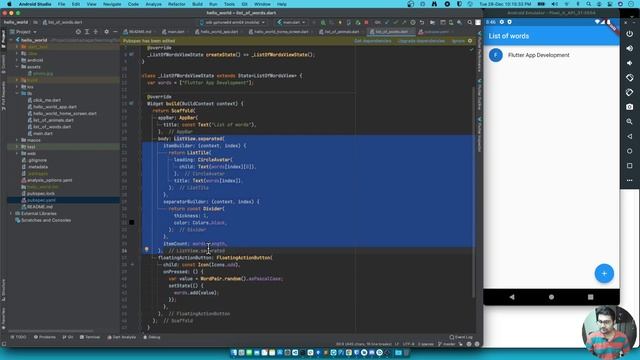Select 'Flutter App Development' list item
This screenshot has height=360, width=640.
tap(551, 55)
